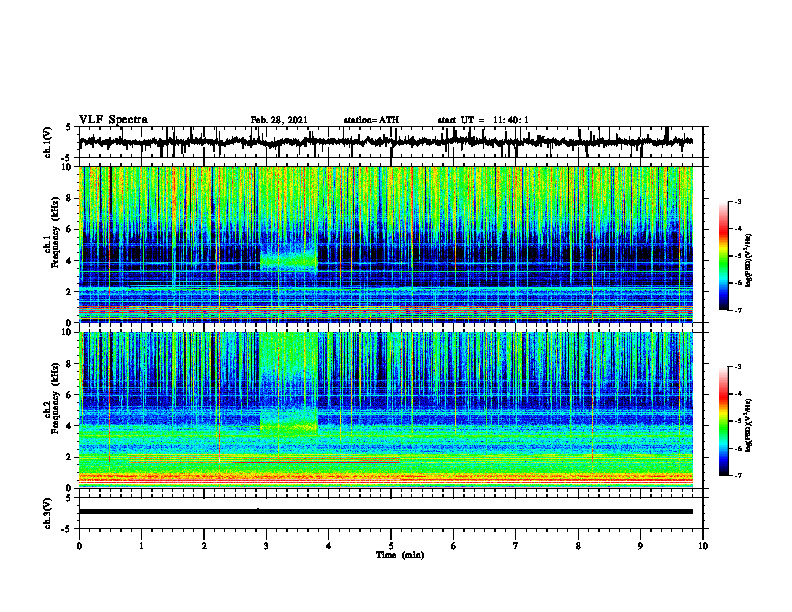Click the "VLF Spectra" plot title
The height and width of the screenshot is (612, 792).
click(x=113, y=120)
